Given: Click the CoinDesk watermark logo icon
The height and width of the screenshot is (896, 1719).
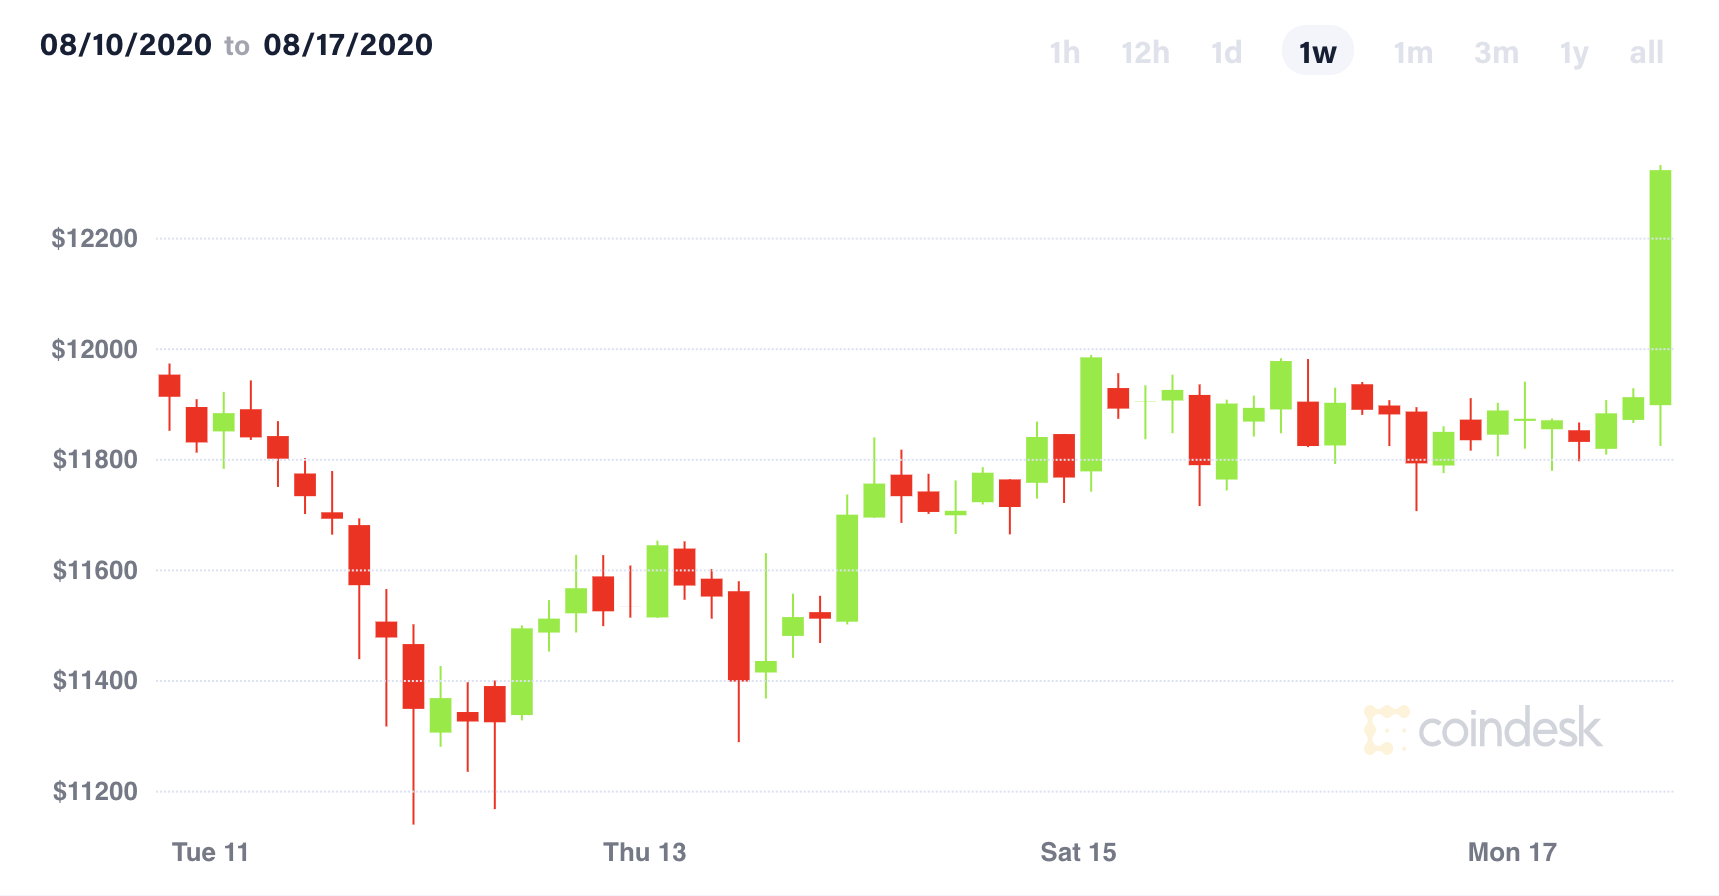Looking at the screenshot, I should [1385, 730].
